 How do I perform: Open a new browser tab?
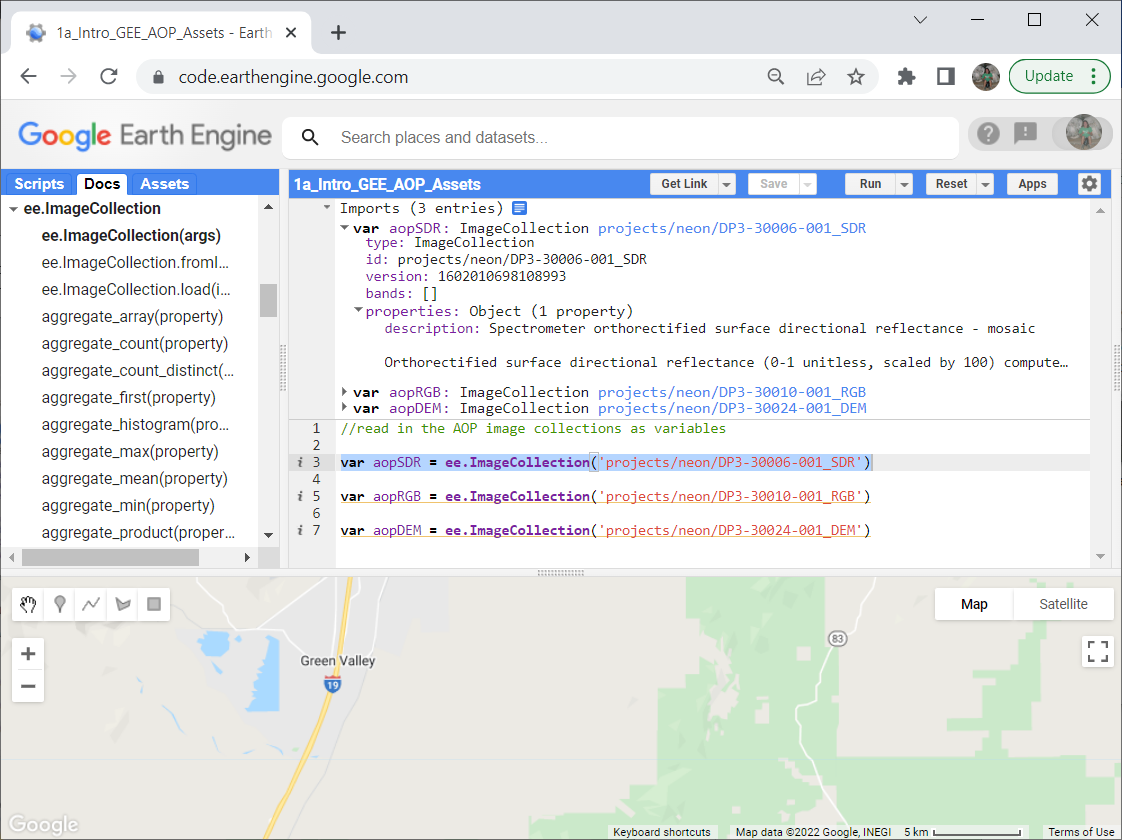pyautogui.click(x=338, y=33)
